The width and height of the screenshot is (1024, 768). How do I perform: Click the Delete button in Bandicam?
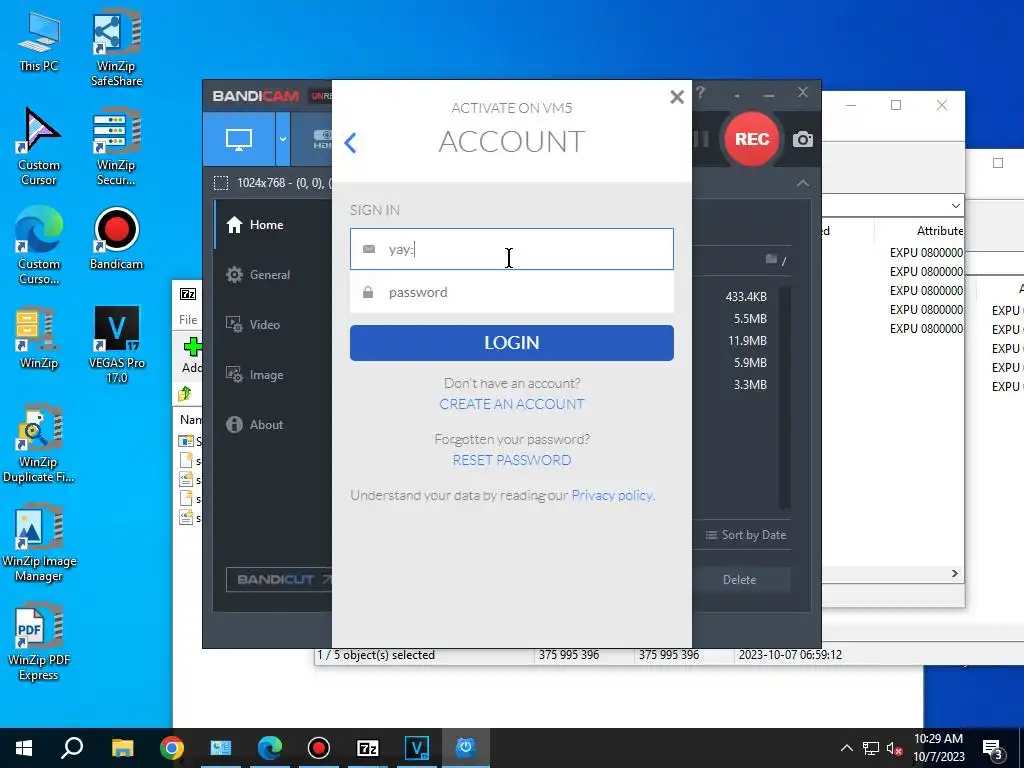[x=739, y=580]
